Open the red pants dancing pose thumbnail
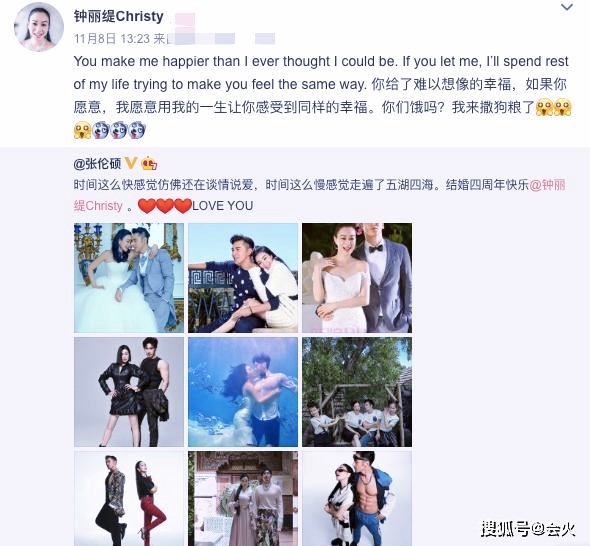Screen dimensions: 590x546 tap(129, 499)
